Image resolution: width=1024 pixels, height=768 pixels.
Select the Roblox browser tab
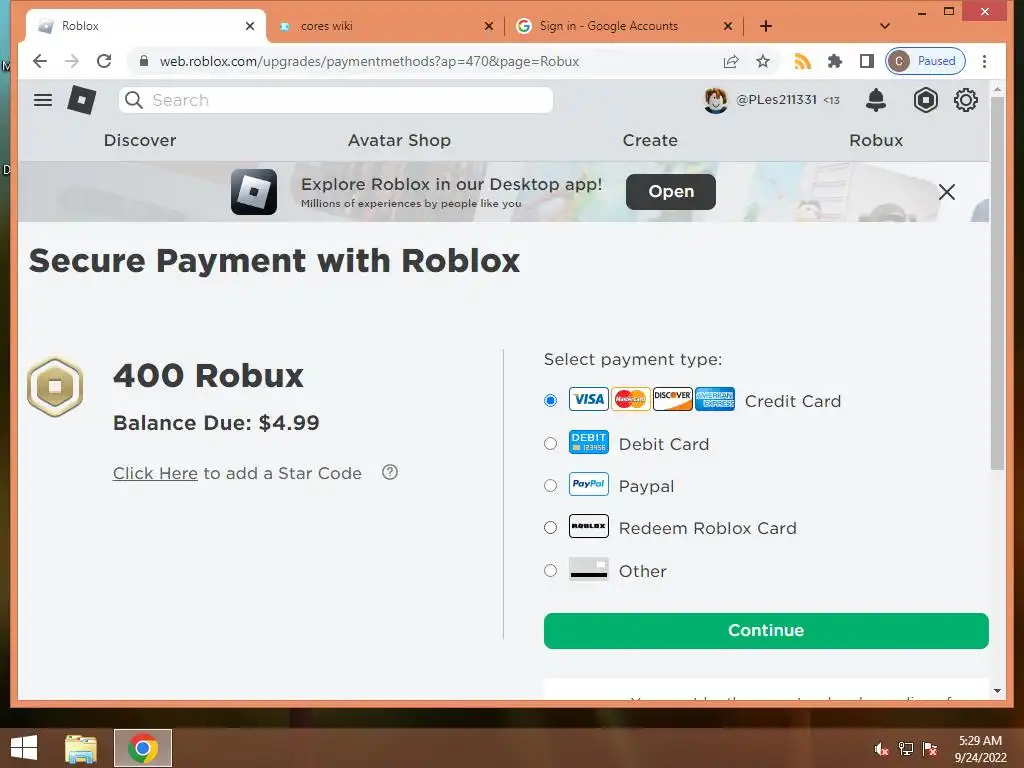146,26
